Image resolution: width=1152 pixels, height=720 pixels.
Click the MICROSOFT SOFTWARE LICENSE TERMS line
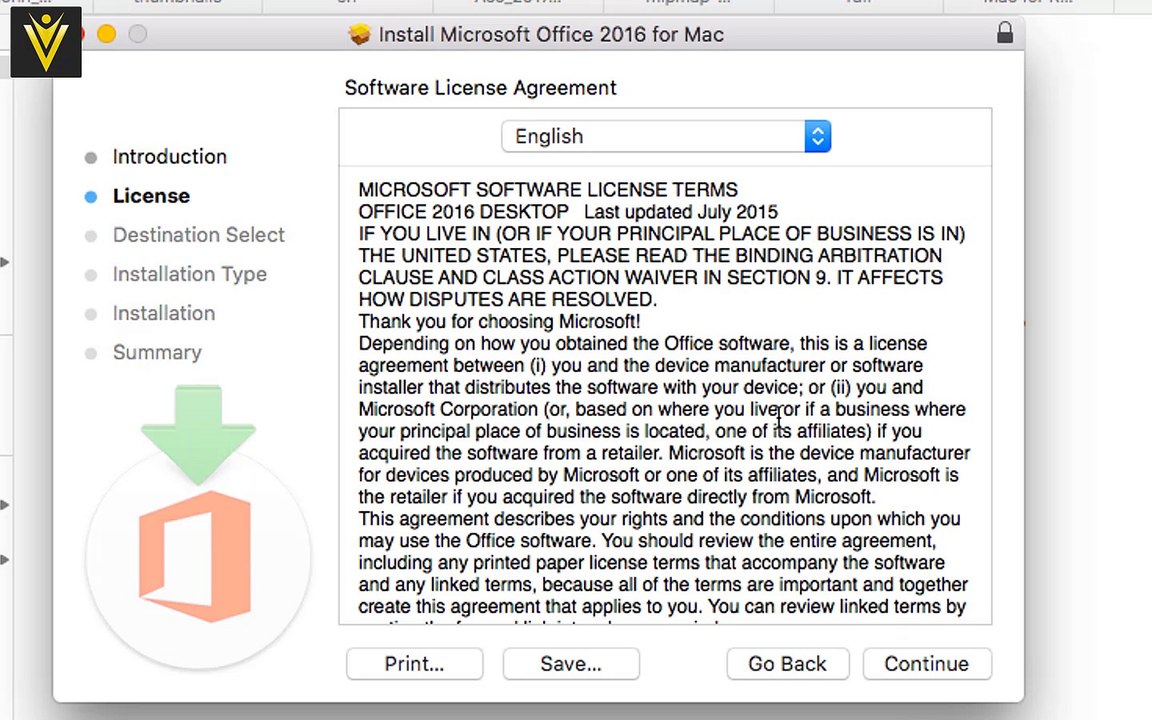(548, 190)
